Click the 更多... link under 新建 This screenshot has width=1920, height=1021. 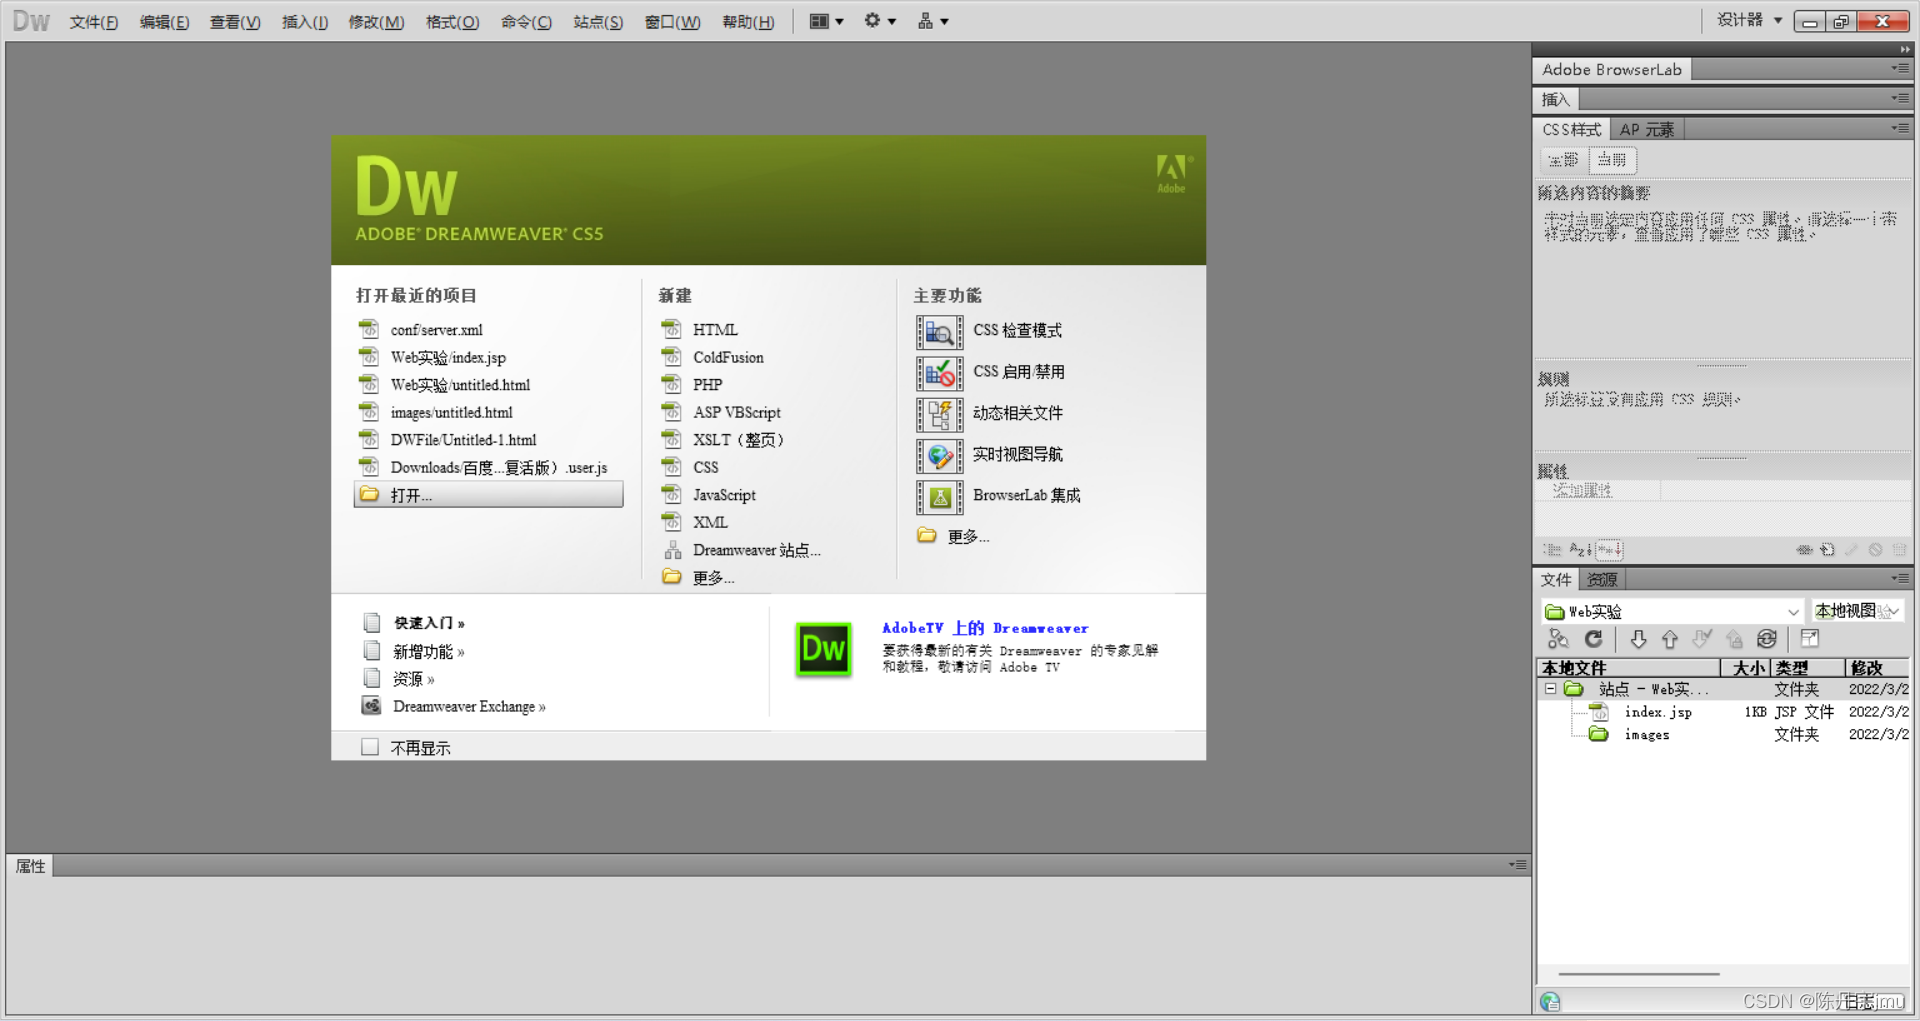coord(713,578)
